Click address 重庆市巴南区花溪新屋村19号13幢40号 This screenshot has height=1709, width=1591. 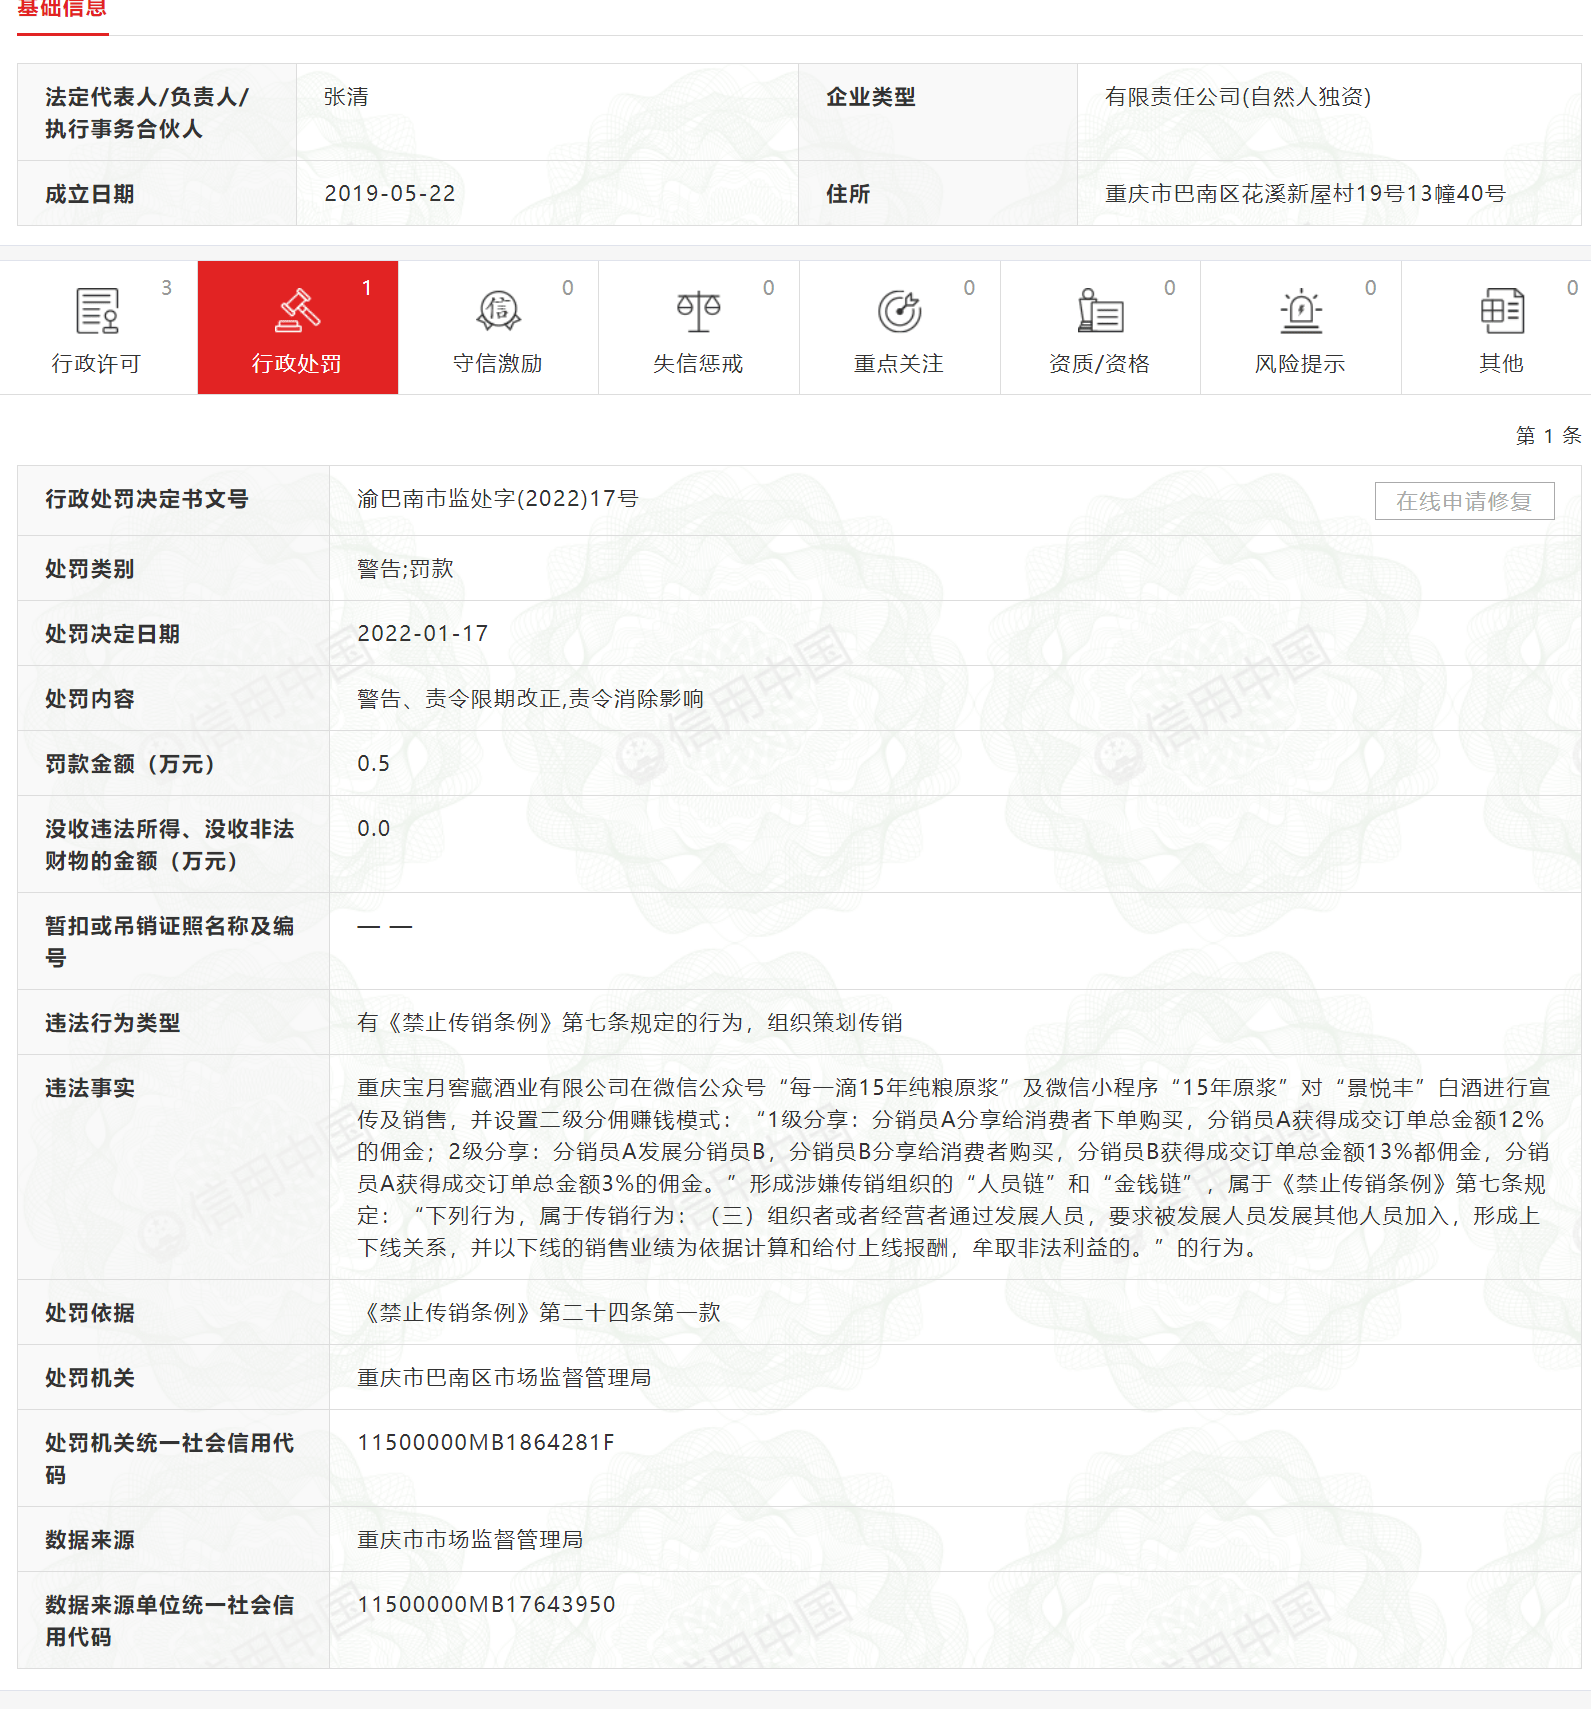tap(1305, 194)
